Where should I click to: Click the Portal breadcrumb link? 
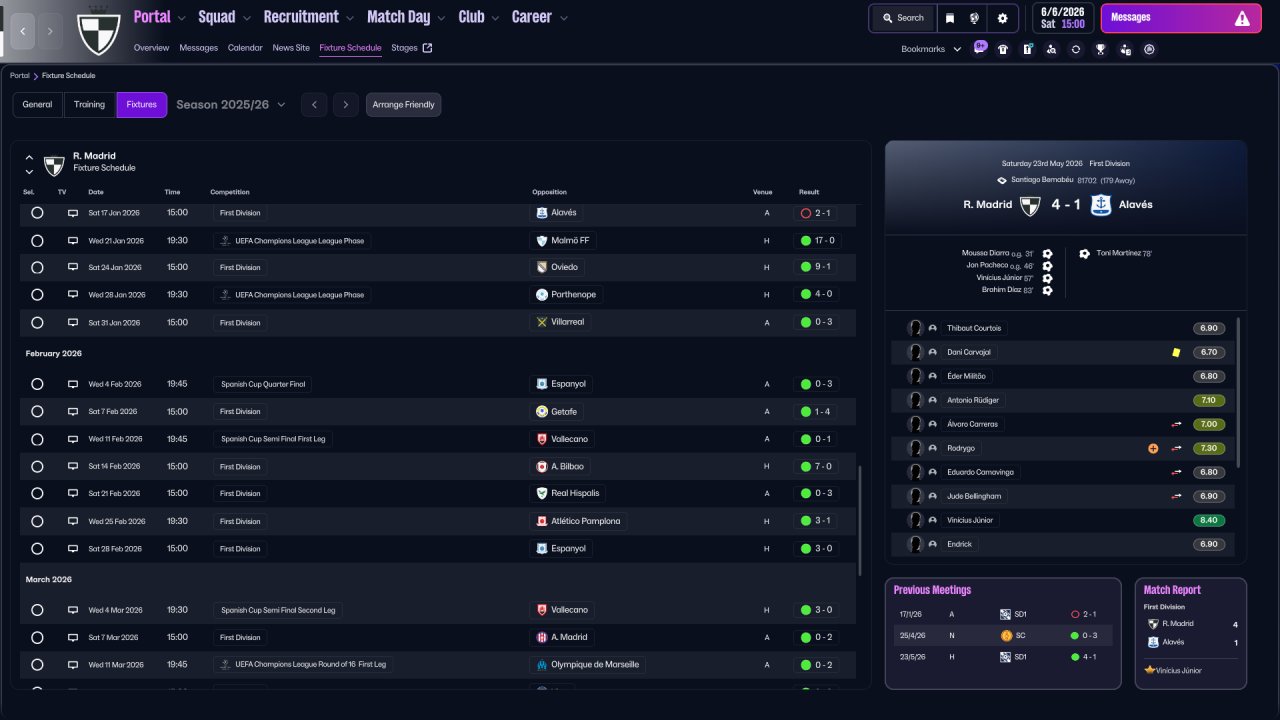tap(20, 76)
